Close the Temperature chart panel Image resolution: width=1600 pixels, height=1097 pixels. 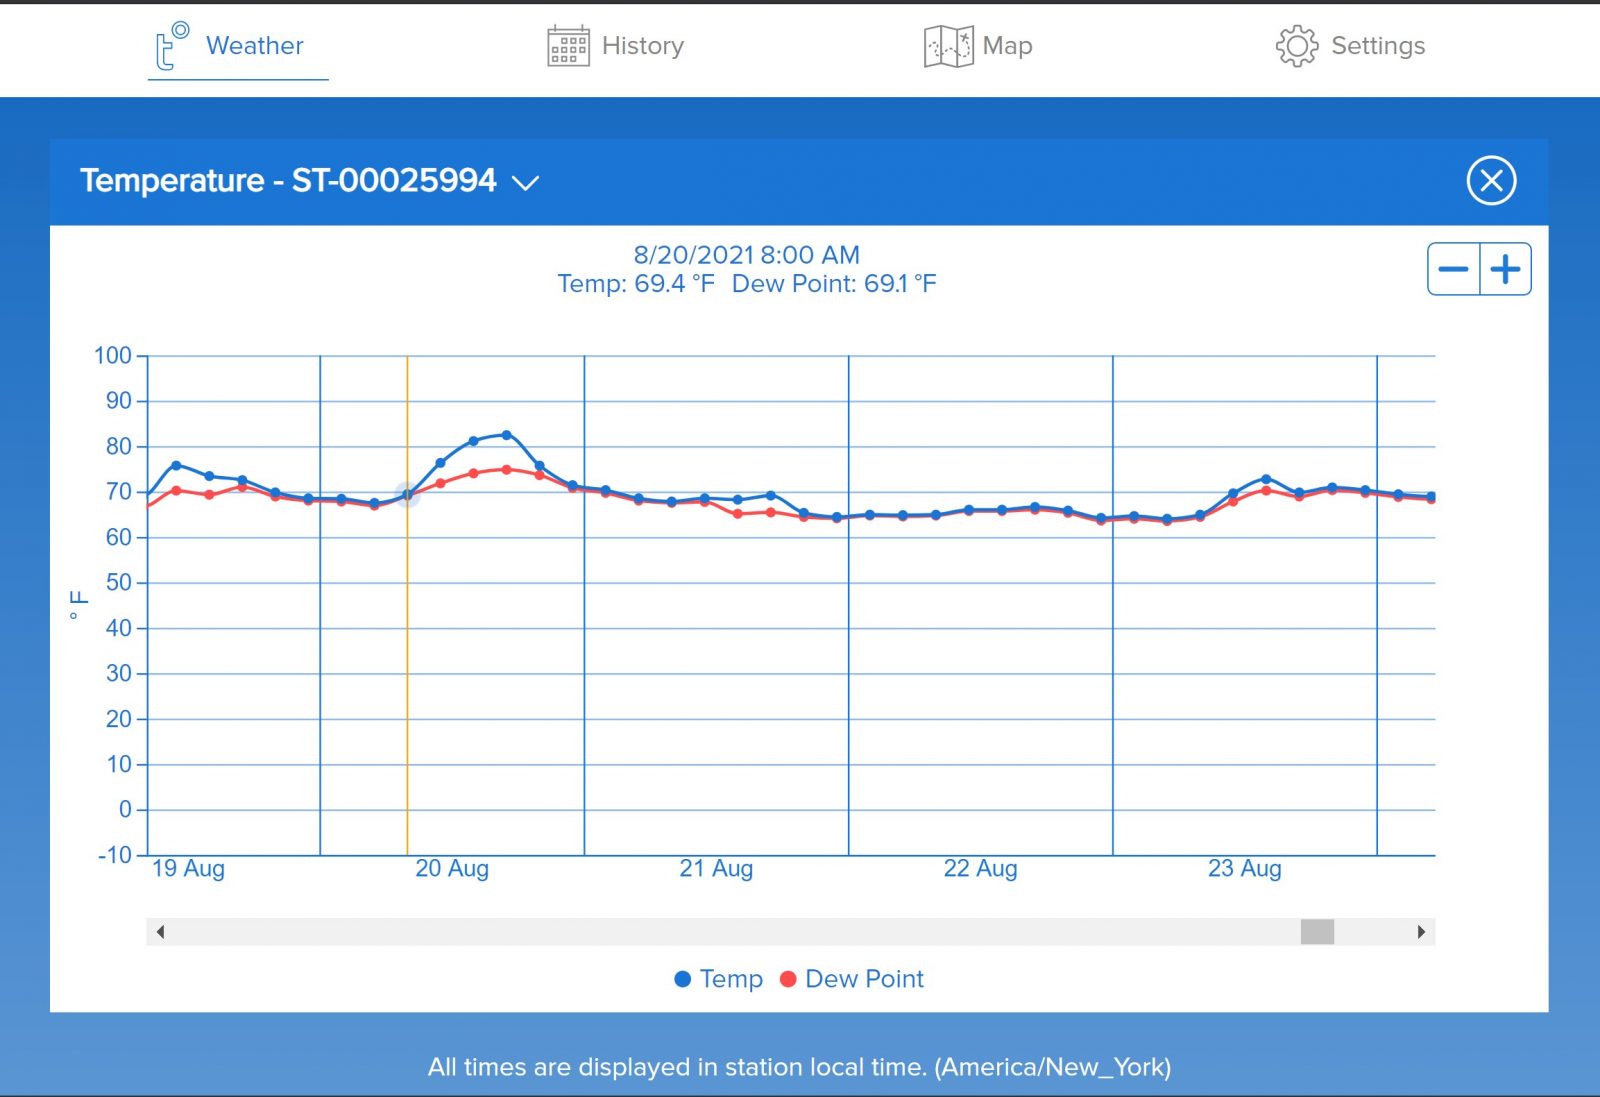tap(1490, 181)
